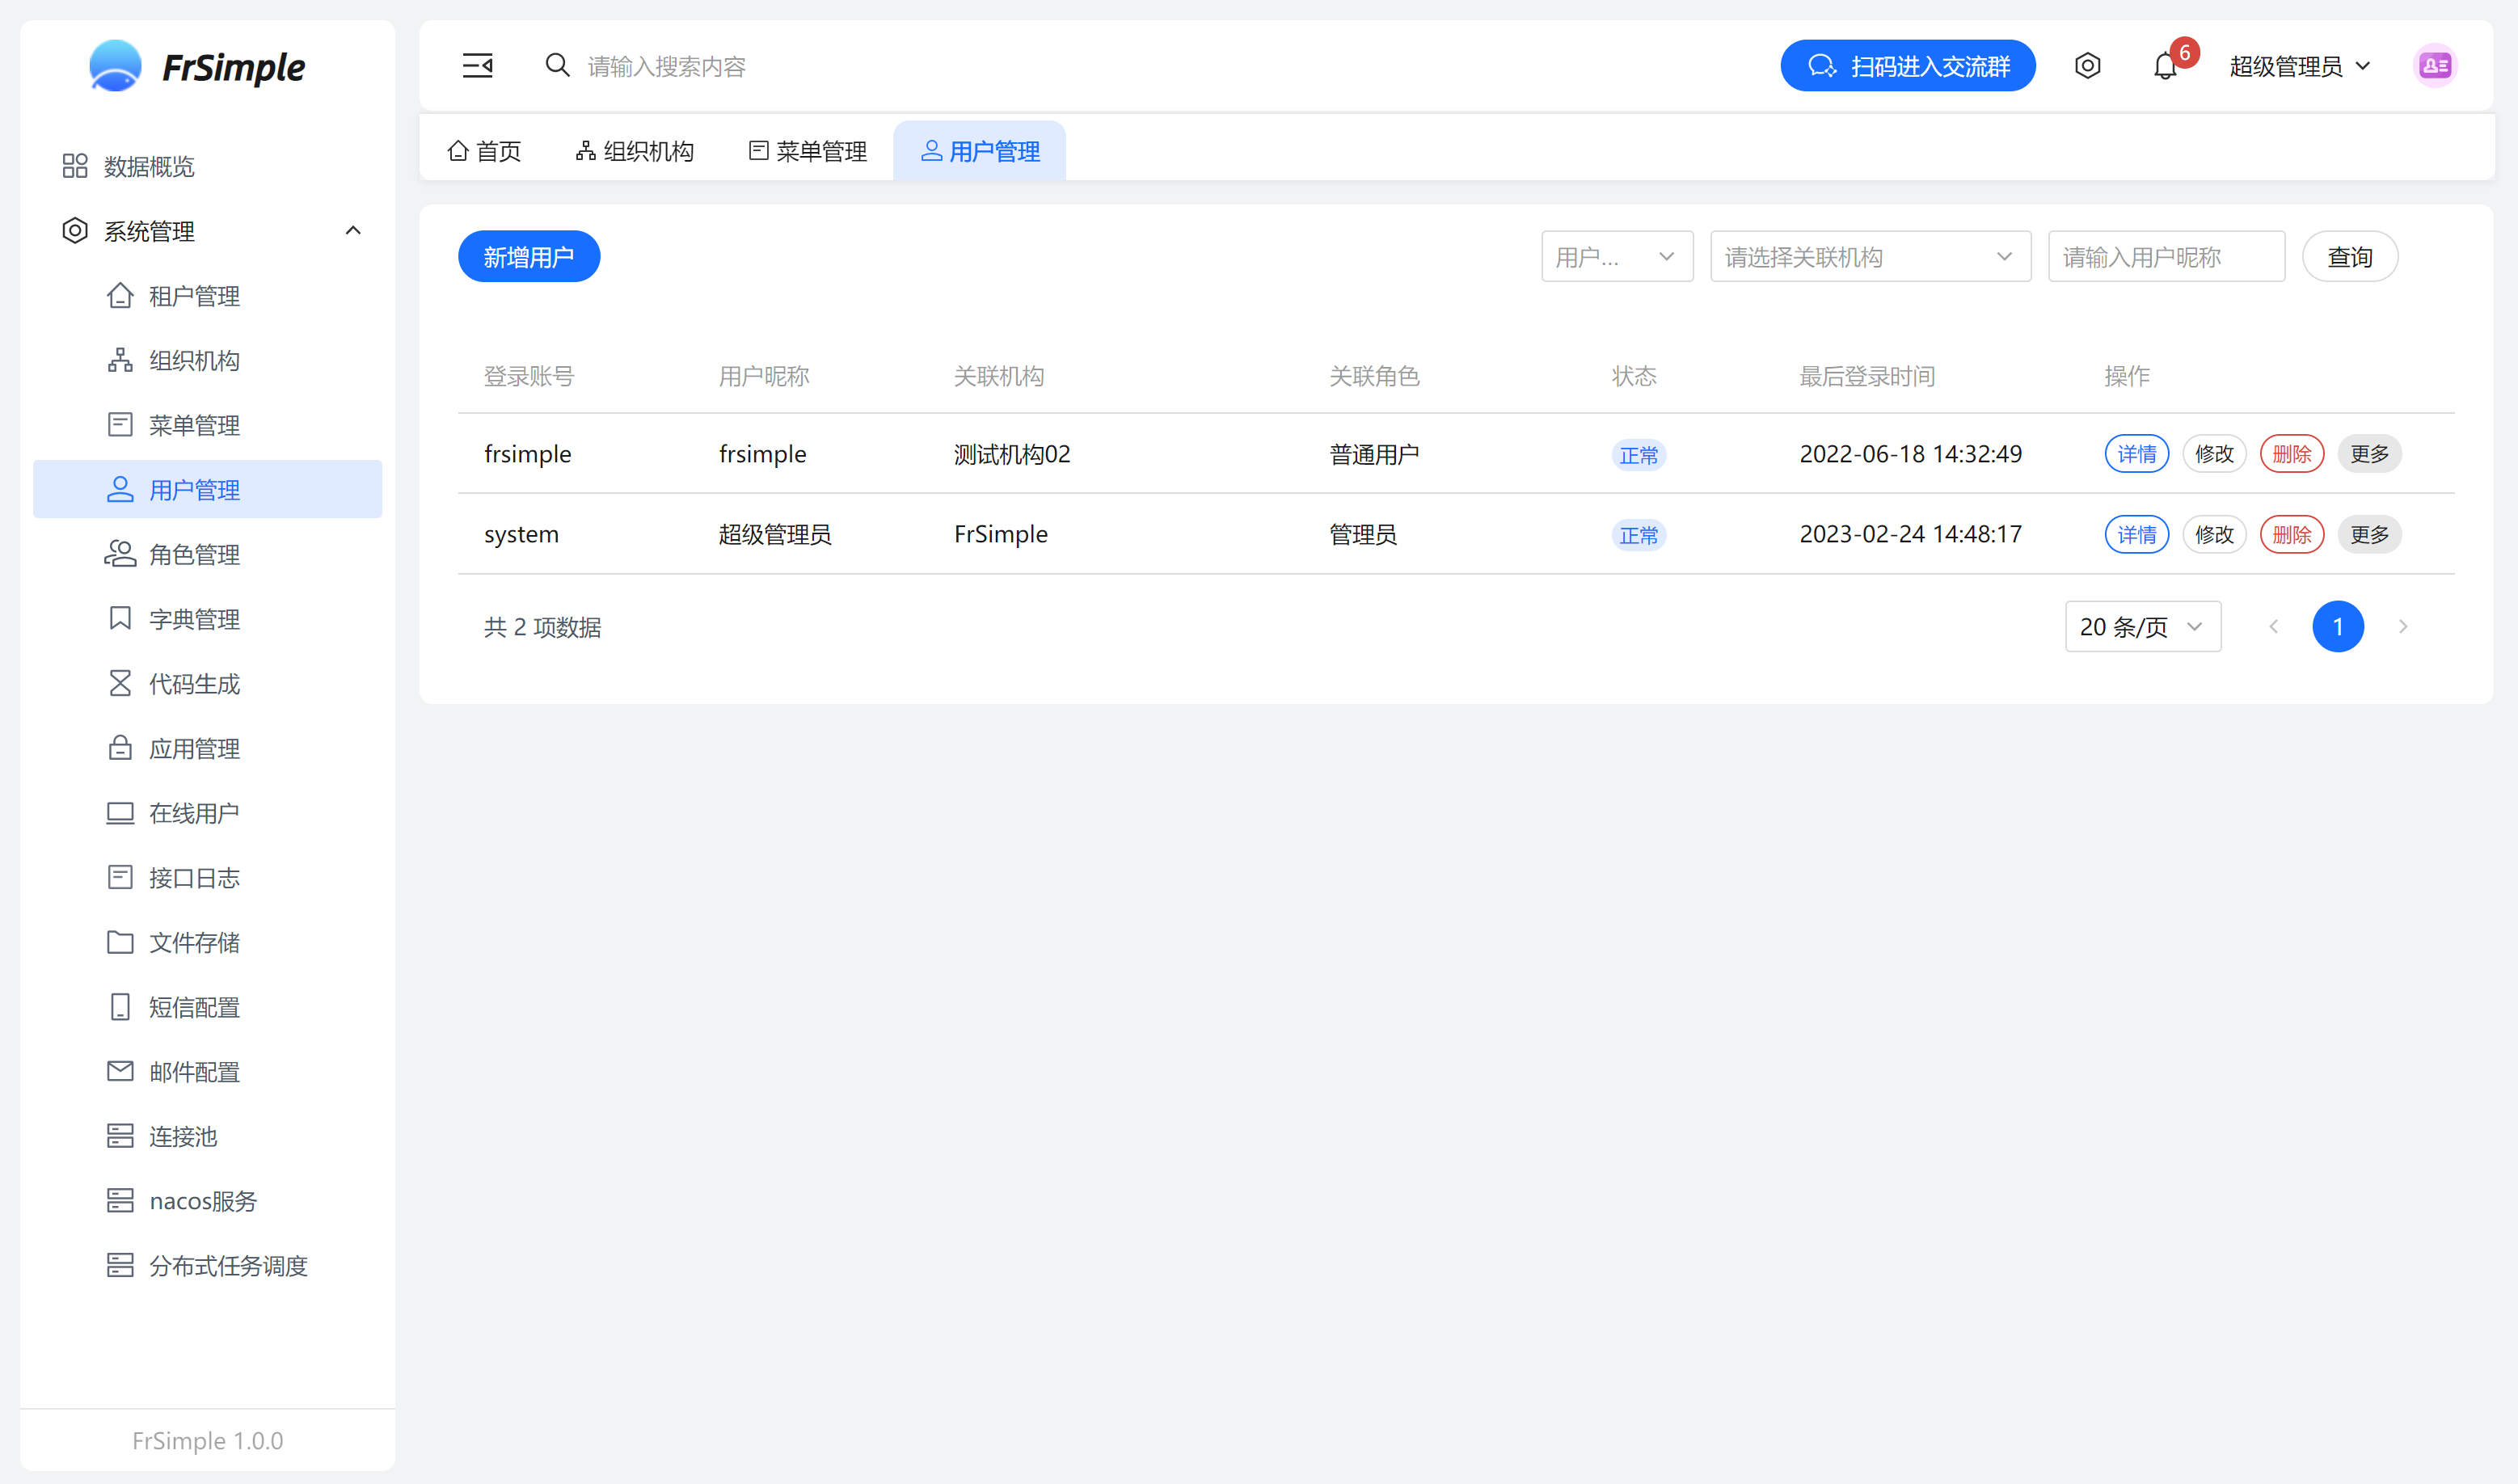Click 删除 for the frsimple user
This screenshot has width=2518, height=1484.
(2291, 454)
